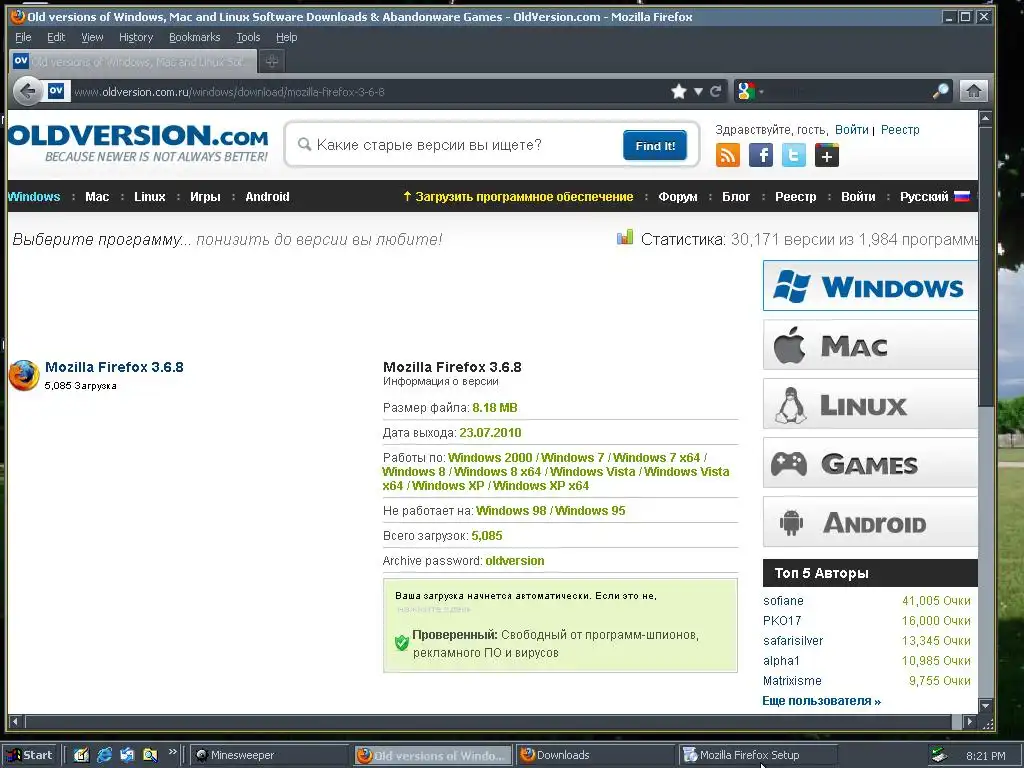1024x768 pixels.
Task: Open the Русский language selector
Action: click(923, 197)
